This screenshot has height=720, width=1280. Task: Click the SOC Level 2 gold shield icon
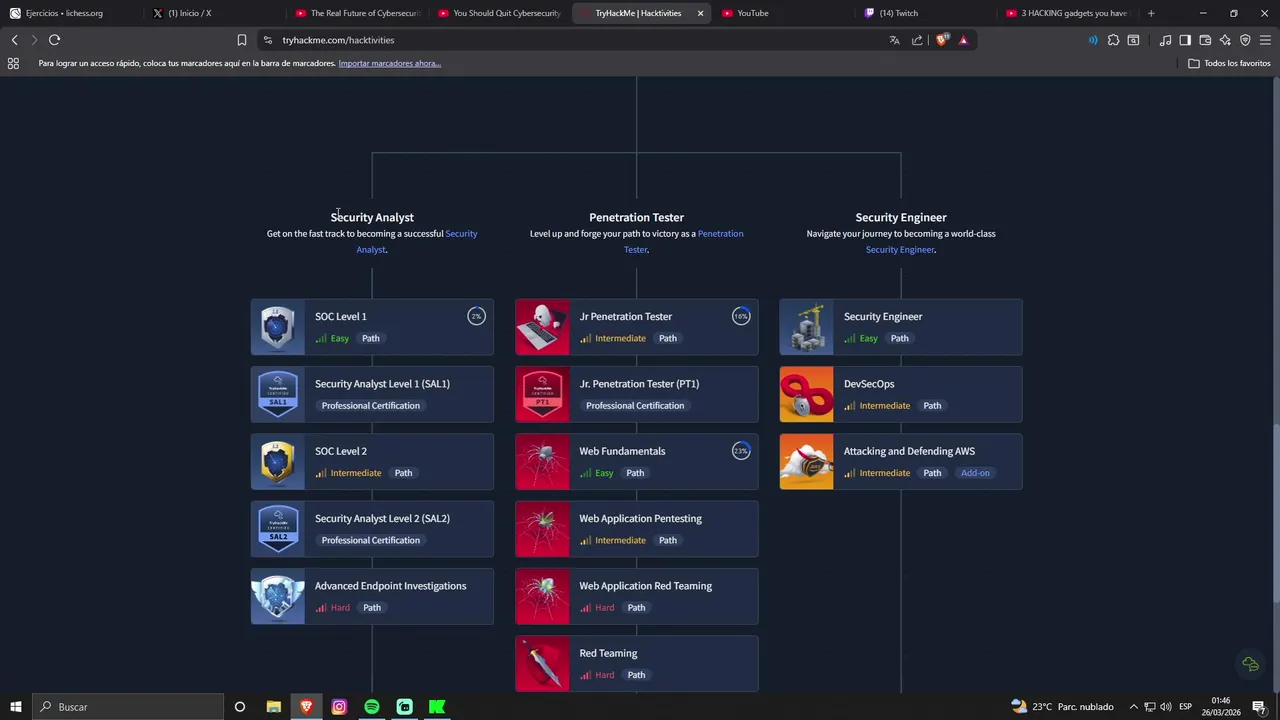[x=278, y=462]
